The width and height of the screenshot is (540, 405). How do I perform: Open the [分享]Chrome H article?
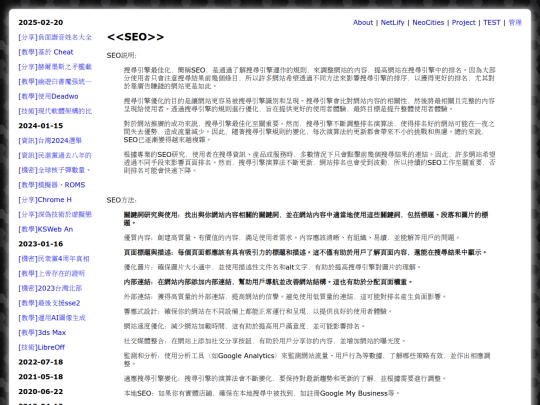45,200
